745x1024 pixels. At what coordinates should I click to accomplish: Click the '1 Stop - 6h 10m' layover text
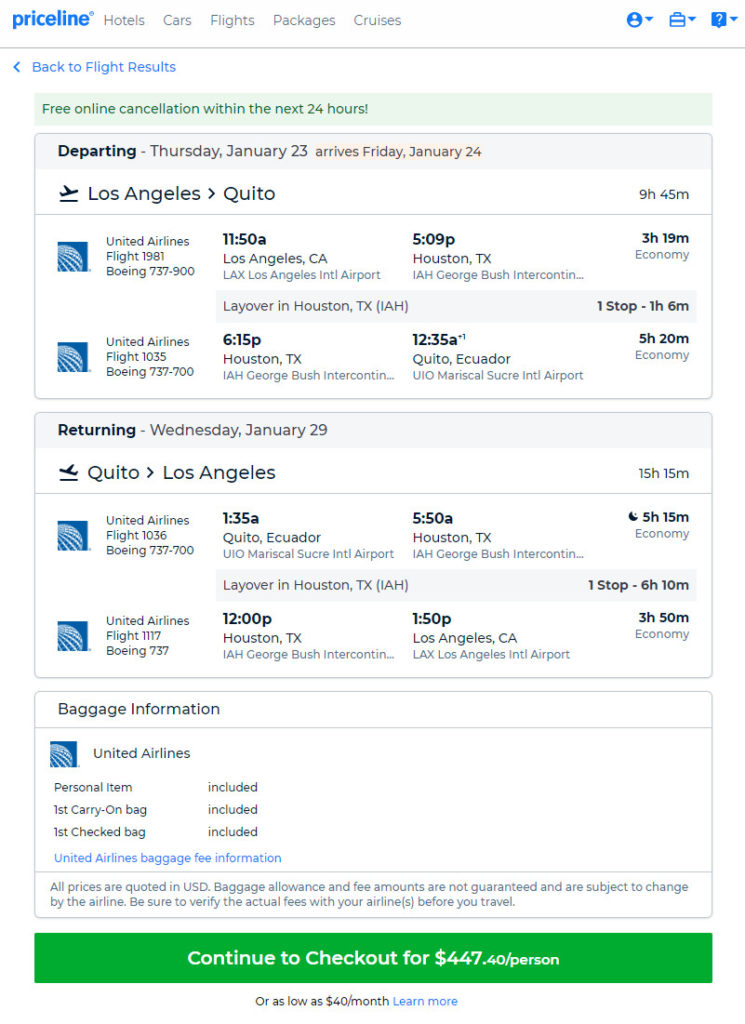(638, 585)
